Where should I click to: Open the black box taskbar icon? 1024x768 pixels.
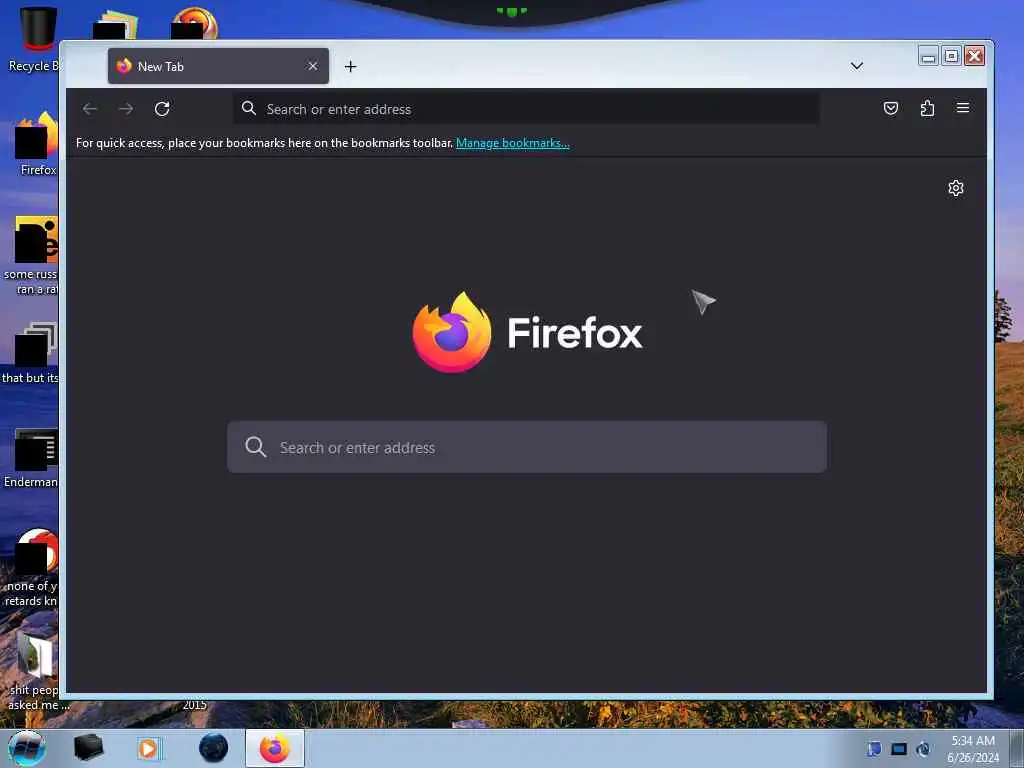tap(88, 748)
